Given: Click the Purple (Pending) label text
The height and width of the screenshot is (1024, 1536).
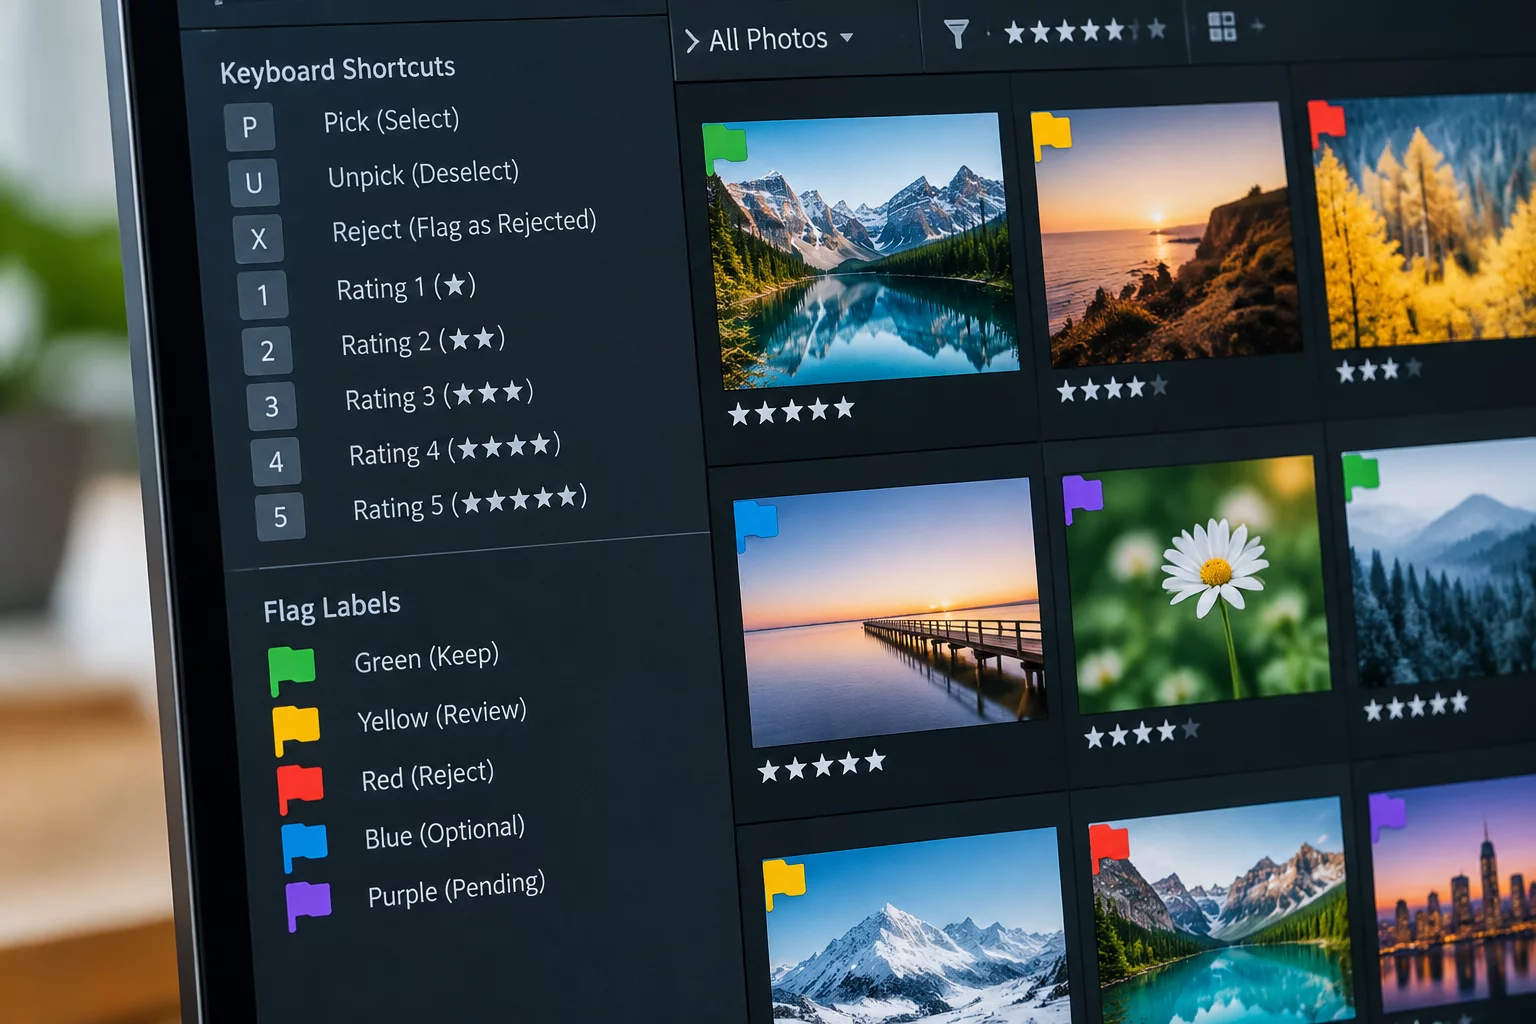Looking at the screenshot, I should tap(456, 890).
